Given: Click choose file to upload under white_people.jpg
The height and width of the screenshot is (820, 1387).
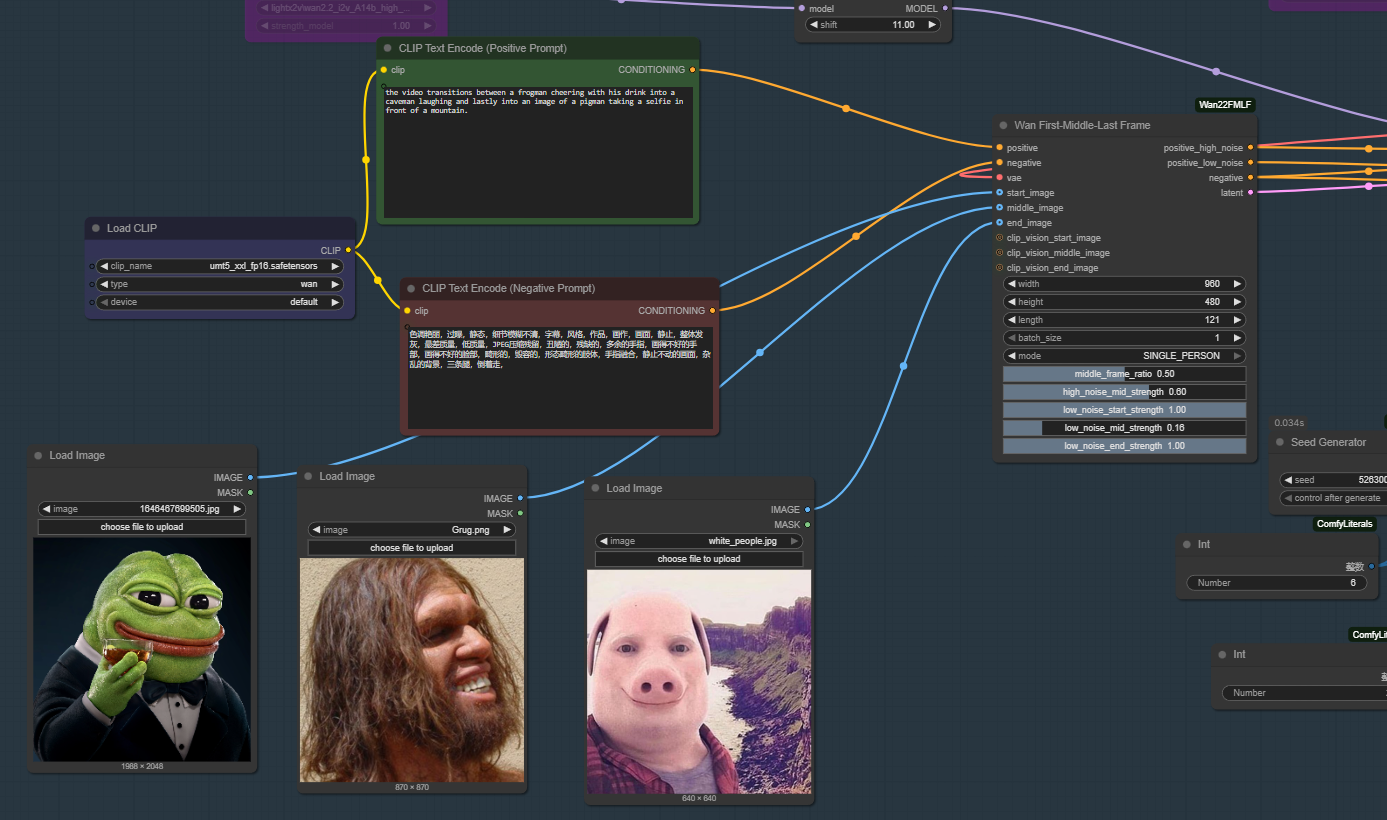Looking at the screenshot, I should (x=698, y=559).
